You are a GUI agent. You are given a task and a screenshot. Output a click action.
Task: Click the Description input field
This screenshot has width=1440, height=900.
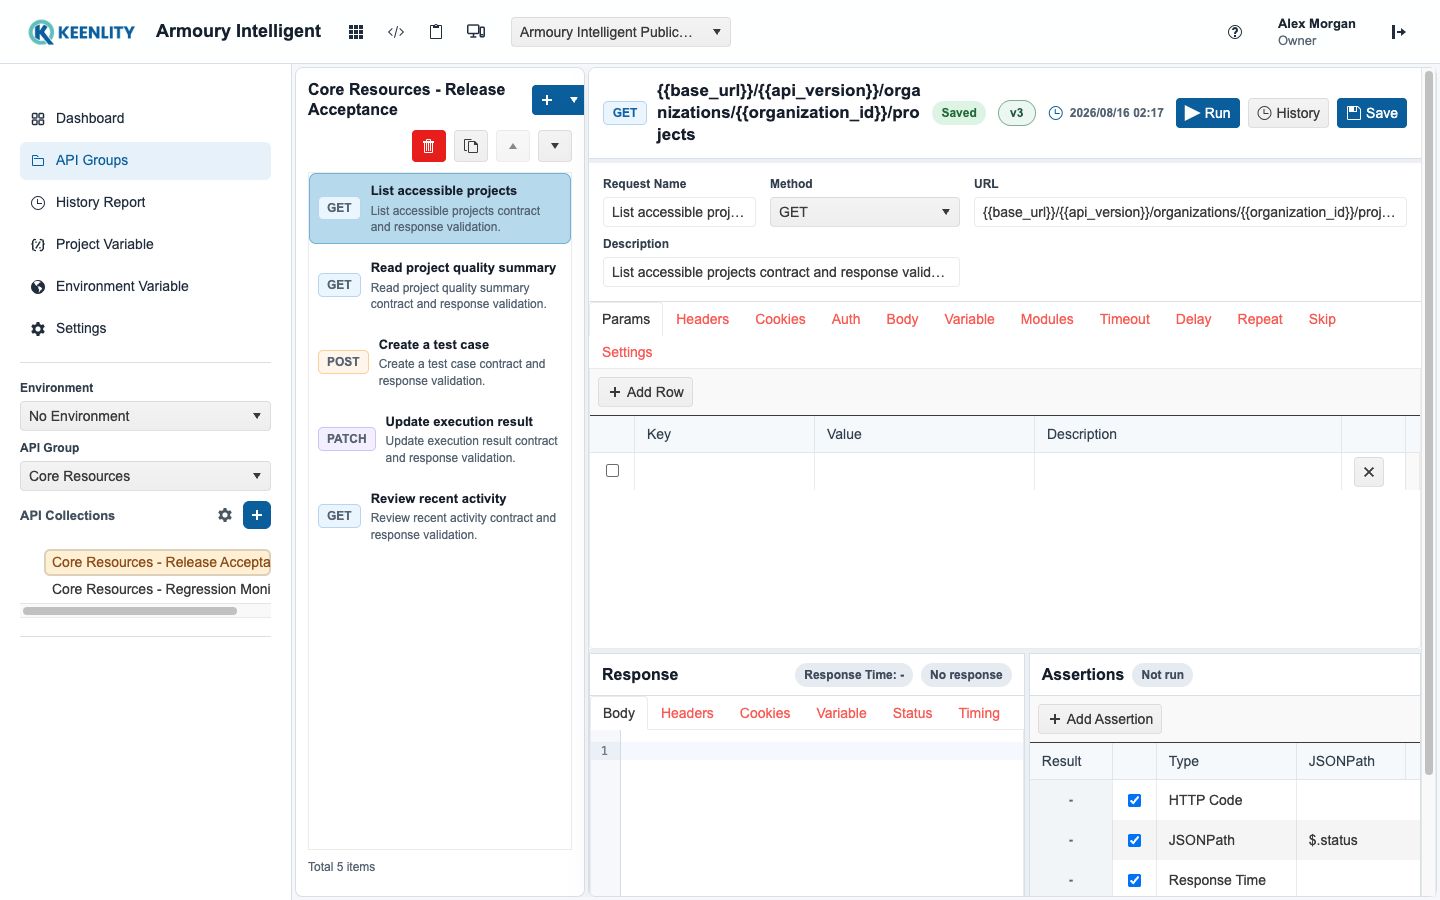[x=781, y=272]
